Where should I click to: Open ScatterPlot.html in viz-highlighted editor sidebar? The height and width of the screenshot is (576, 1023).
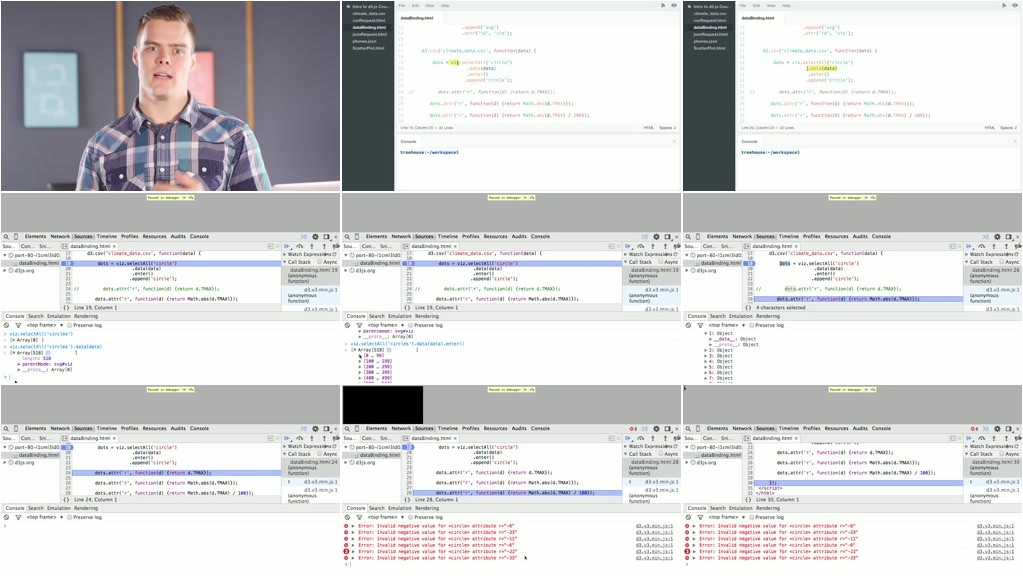pyautogui.click(x=369, y=48)
